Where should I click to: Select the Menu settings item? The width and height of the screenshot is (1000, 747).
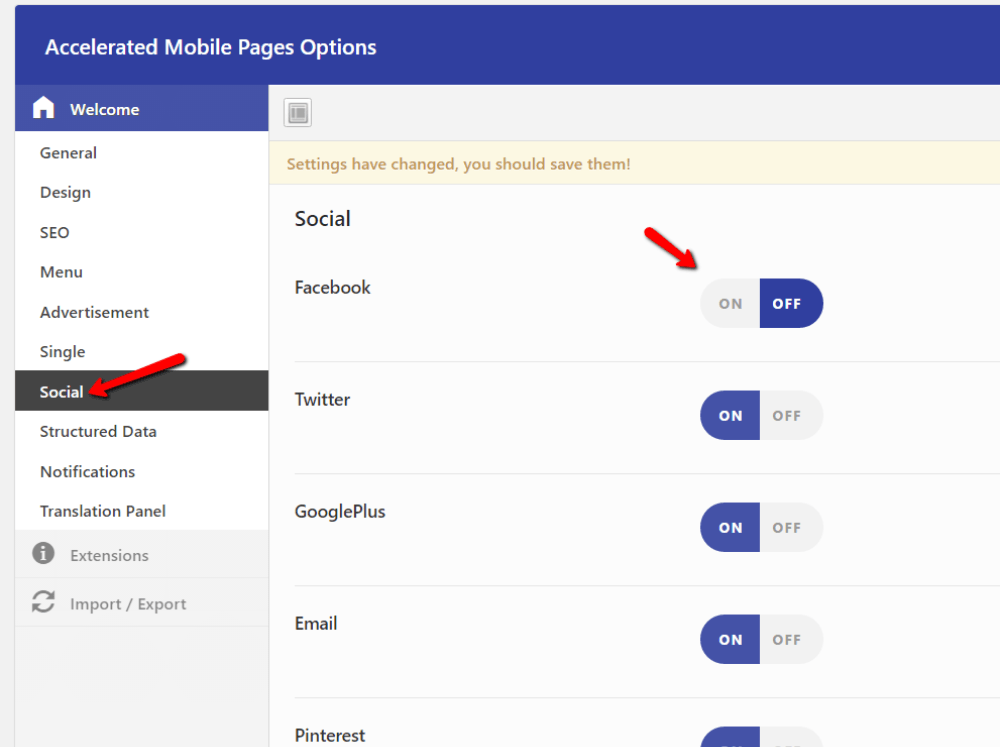[x=142, y=272]
